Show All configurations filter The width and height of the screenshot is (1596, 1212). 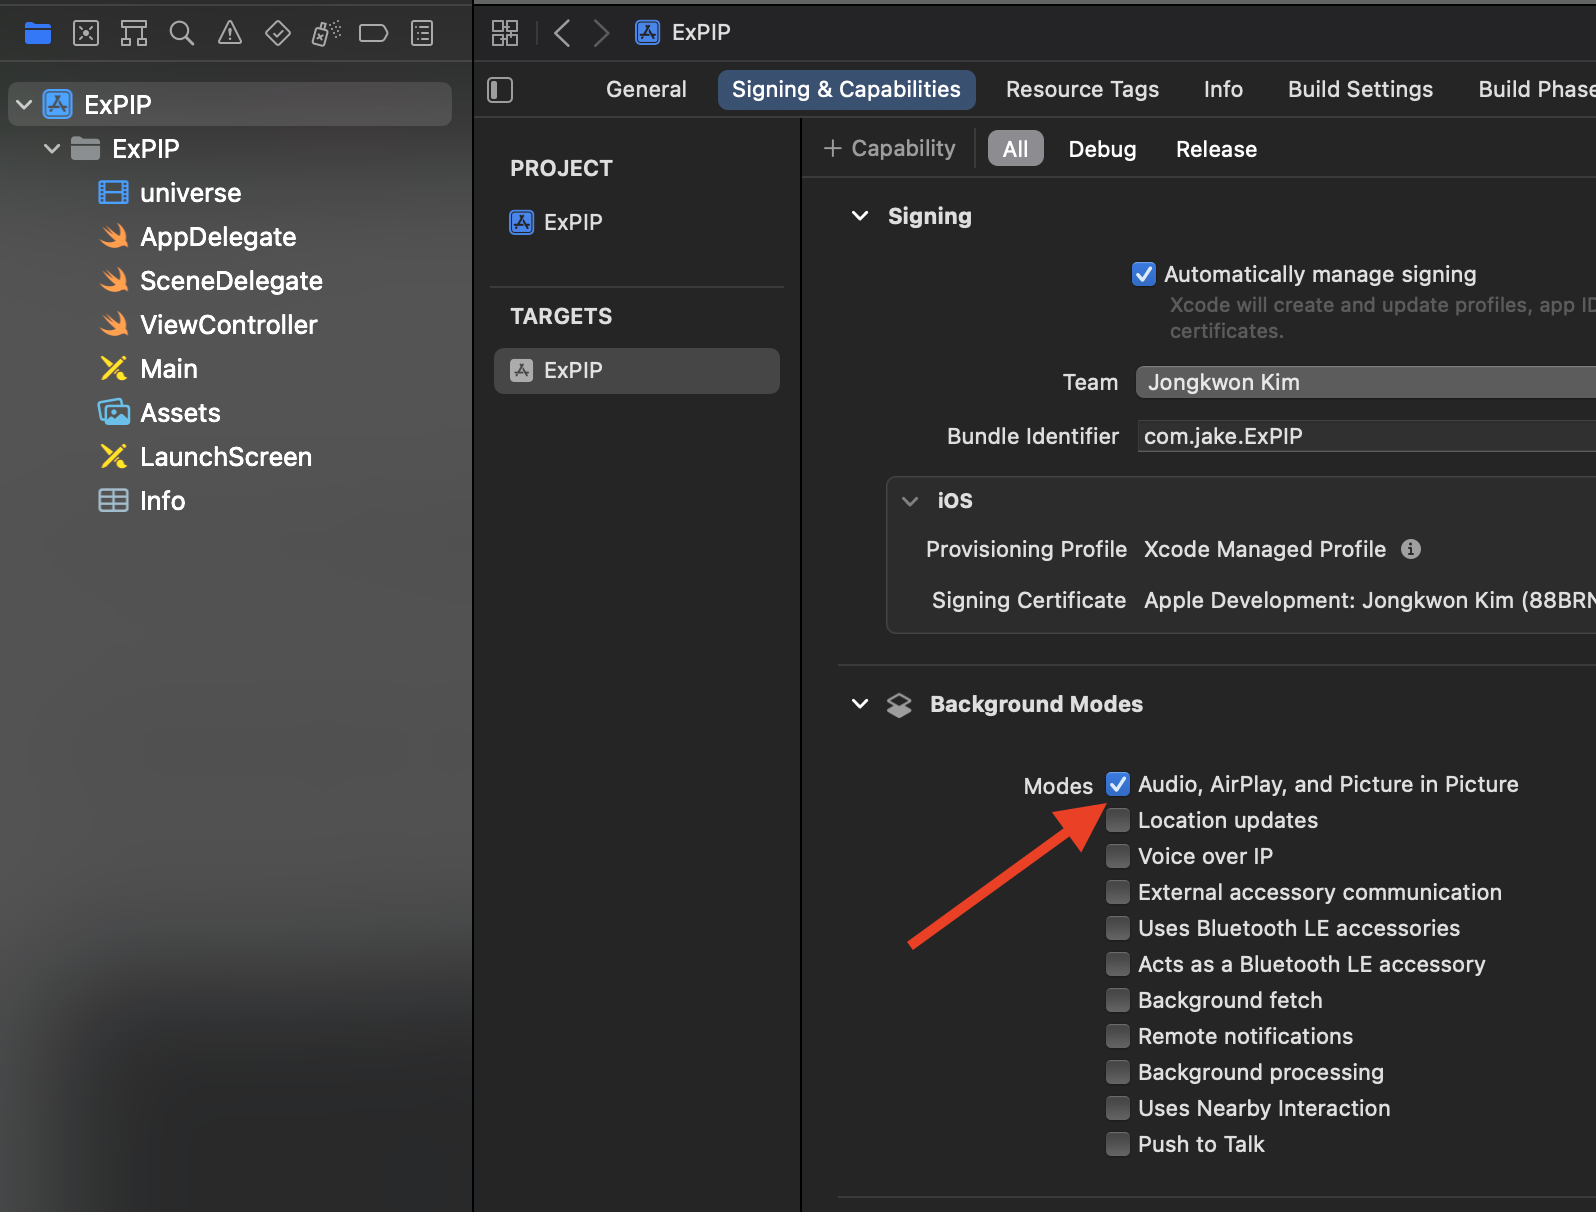1015,149
